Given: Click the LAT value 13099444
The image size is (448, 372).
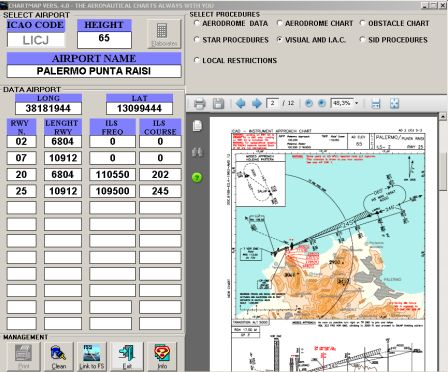Looking at the screenshot, I should coord(139,108).
